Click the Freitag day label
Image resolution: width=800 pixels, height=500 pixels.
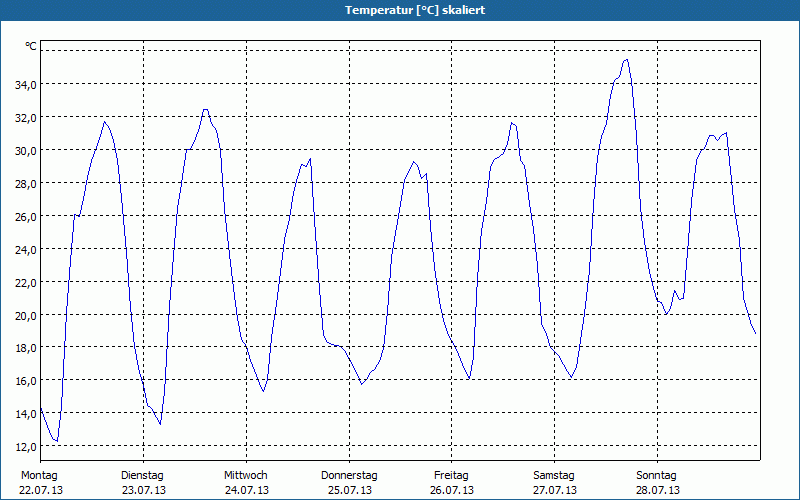(x=451, y=476)
